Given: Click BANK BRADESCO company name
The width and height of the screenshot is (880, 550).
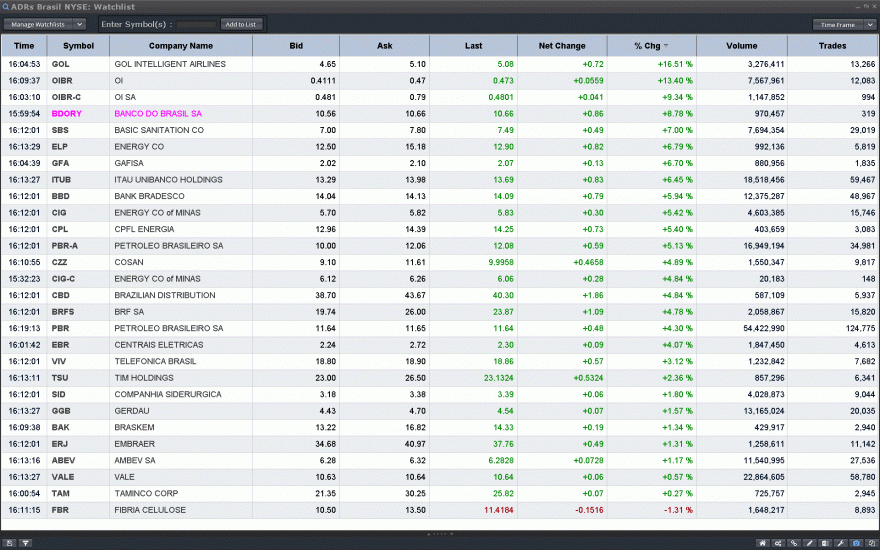Looking at the screenshot, I should pos(149,196).
